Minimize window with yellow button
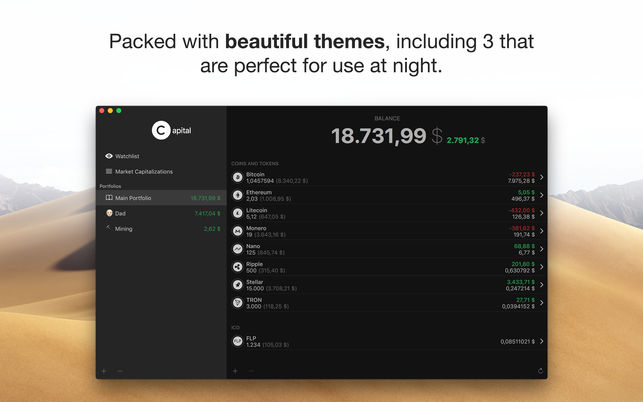This screenshot has width=643, height=402. [110, 110]
